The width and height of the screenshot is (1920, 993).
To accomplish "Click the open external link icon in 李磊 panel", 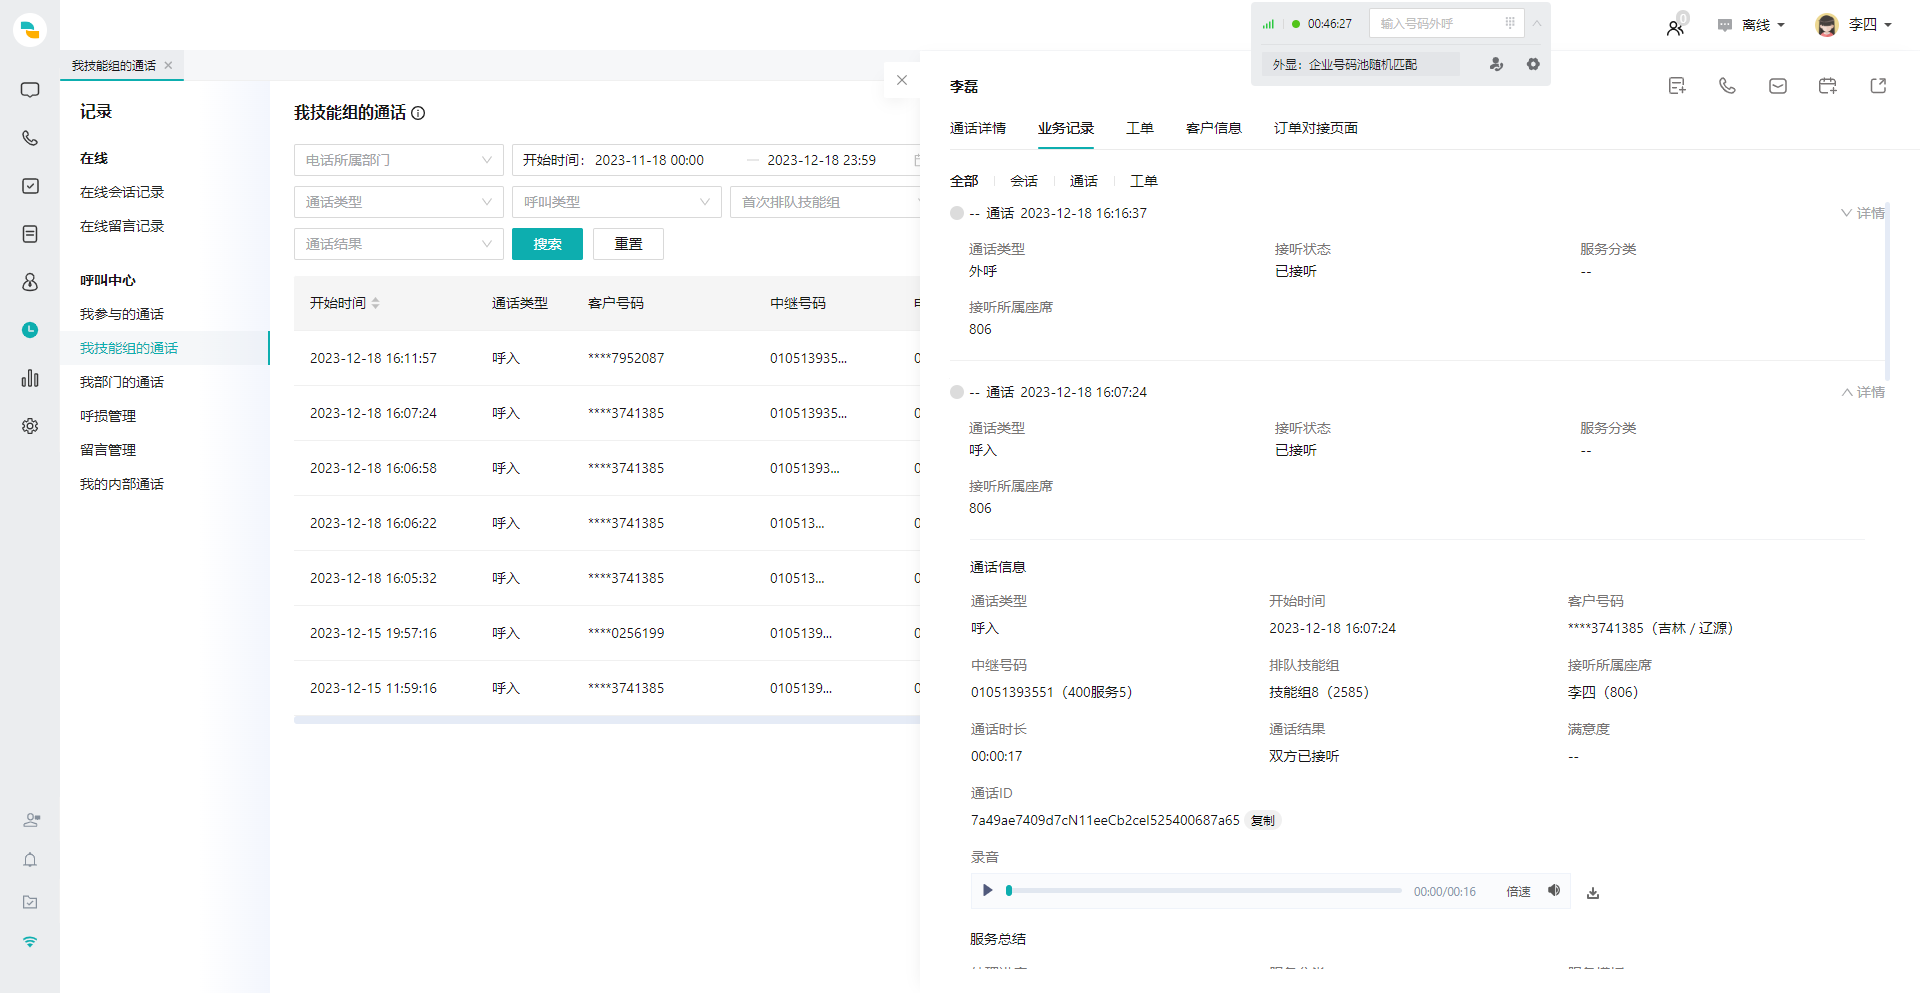I will click(1878, 86).
